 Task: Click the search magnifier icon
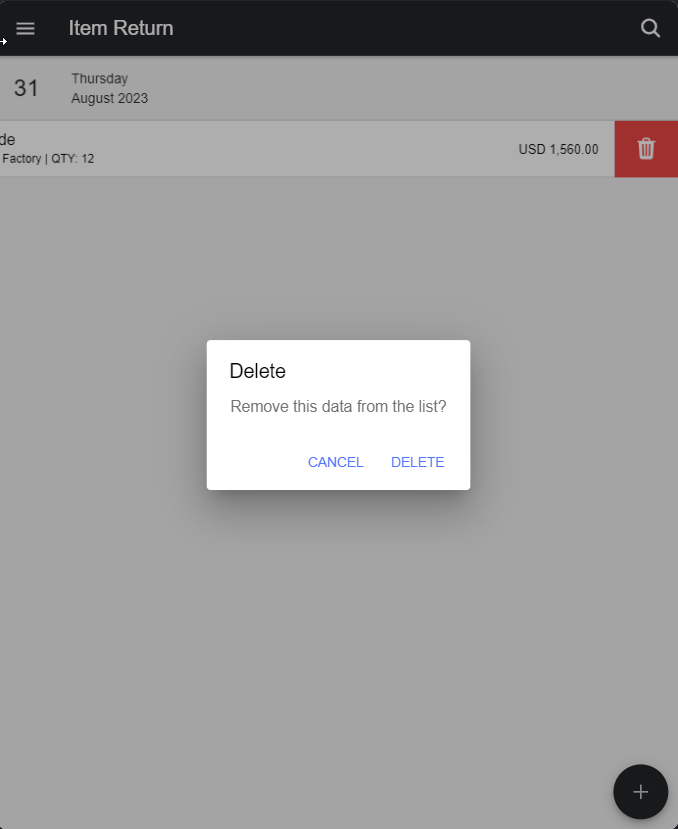[x=650, y=29]
